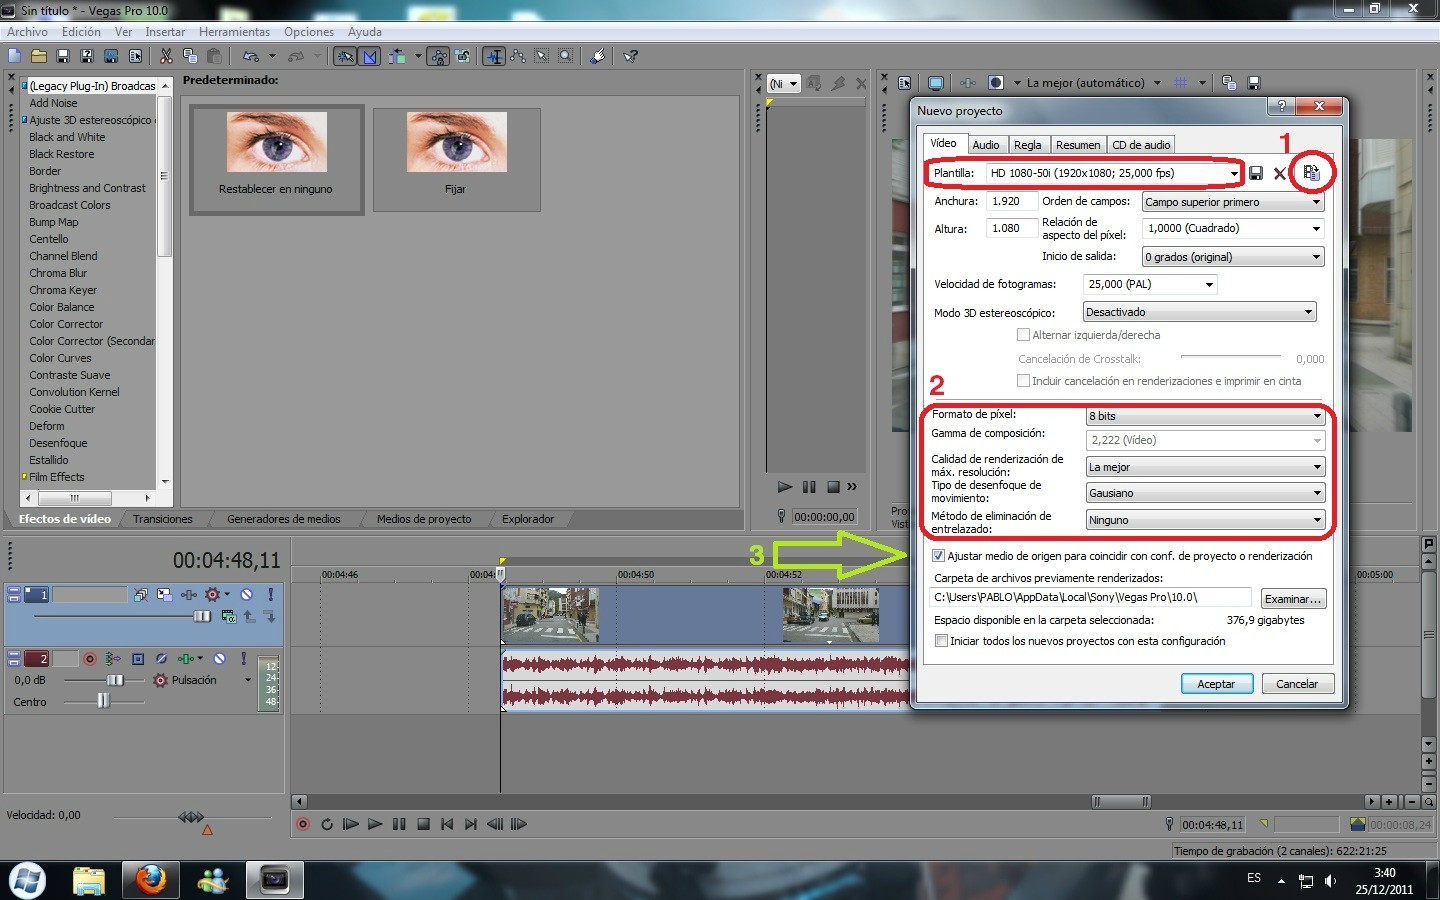The width and height of the screenshot is (1440, 900).
Task: Go to start of timeline button
Action: (447, 824)
